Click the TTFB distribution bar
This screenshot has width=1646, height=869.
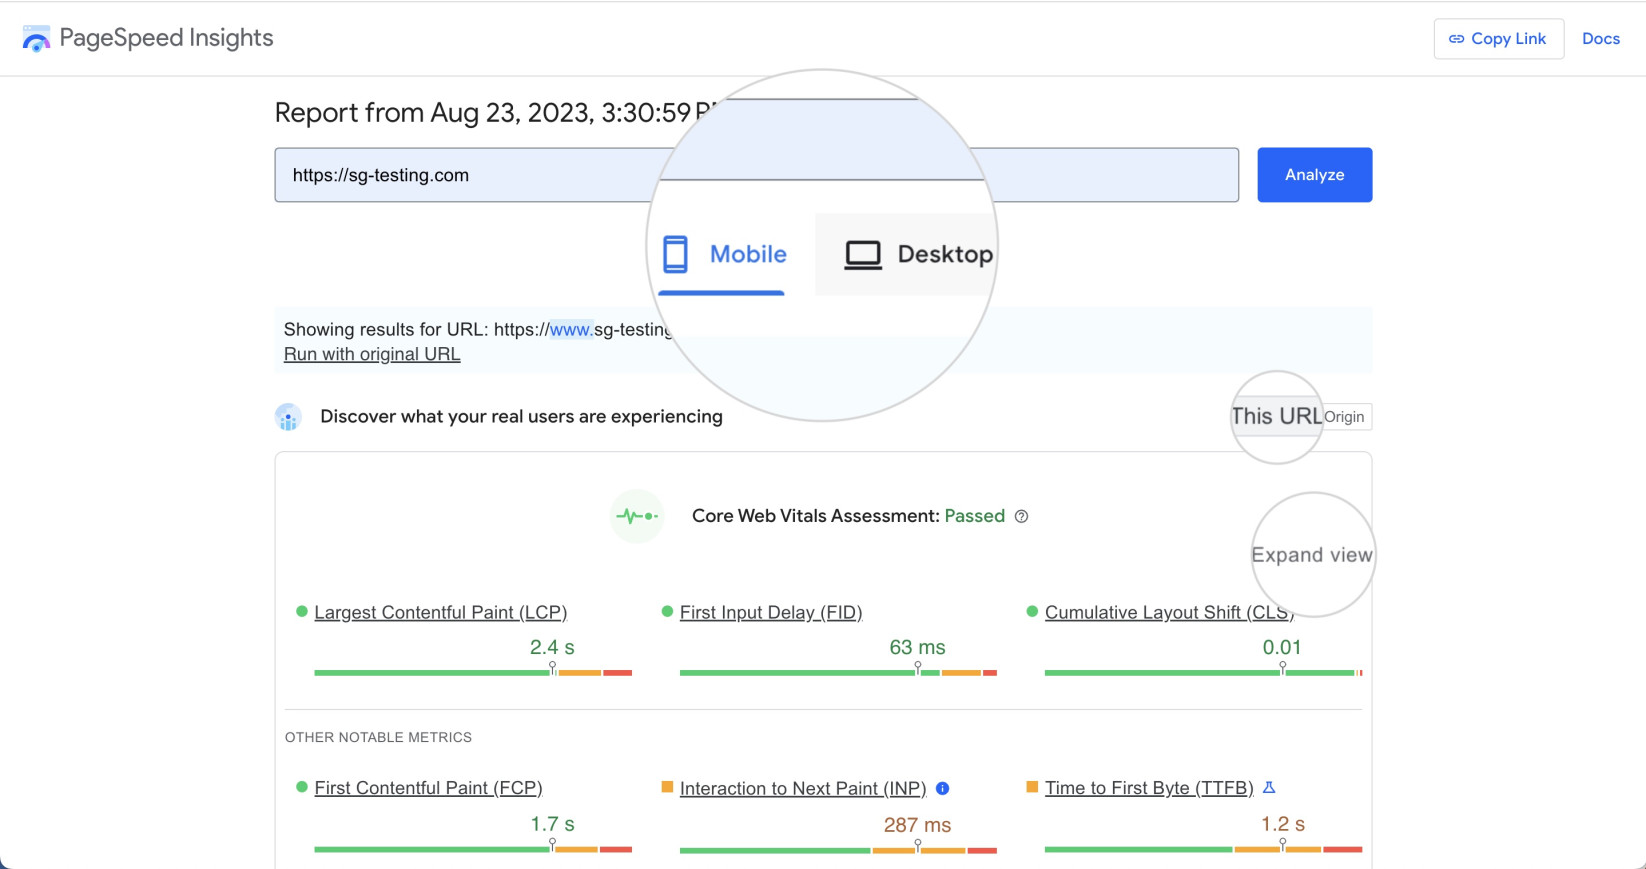point(1203,850)
